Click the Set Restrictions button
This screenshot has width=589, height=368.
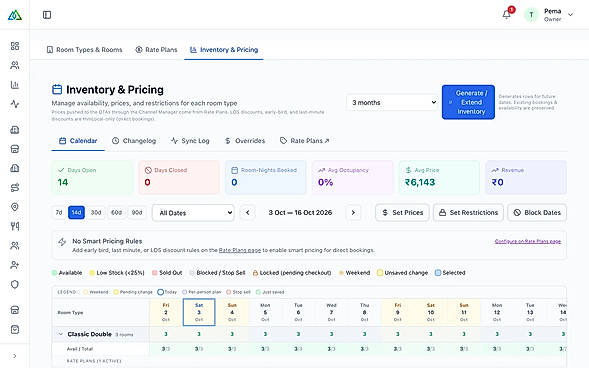click(x=468, y=213)
